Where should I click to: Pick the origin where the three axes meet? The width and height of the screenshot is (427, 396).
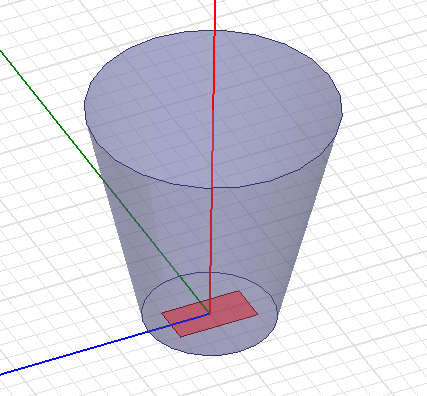pyautogui.click(x=209, y=313)
